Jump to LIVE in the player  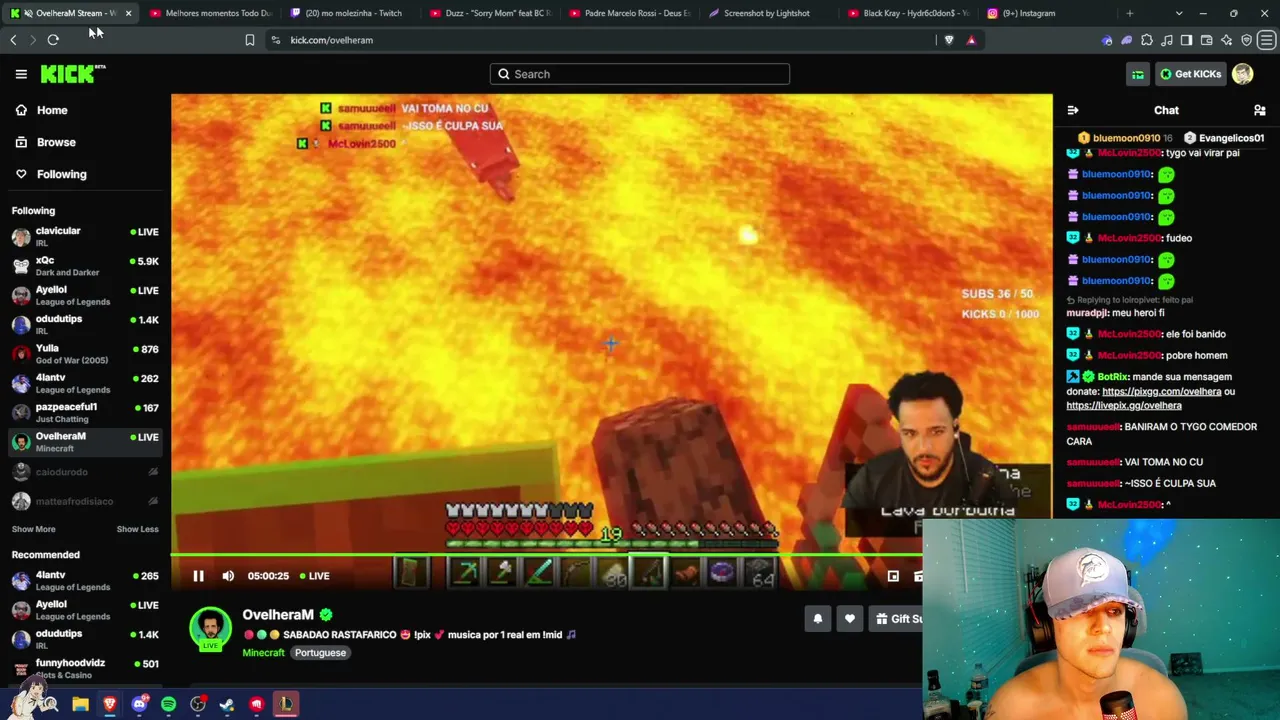point(314,576)
